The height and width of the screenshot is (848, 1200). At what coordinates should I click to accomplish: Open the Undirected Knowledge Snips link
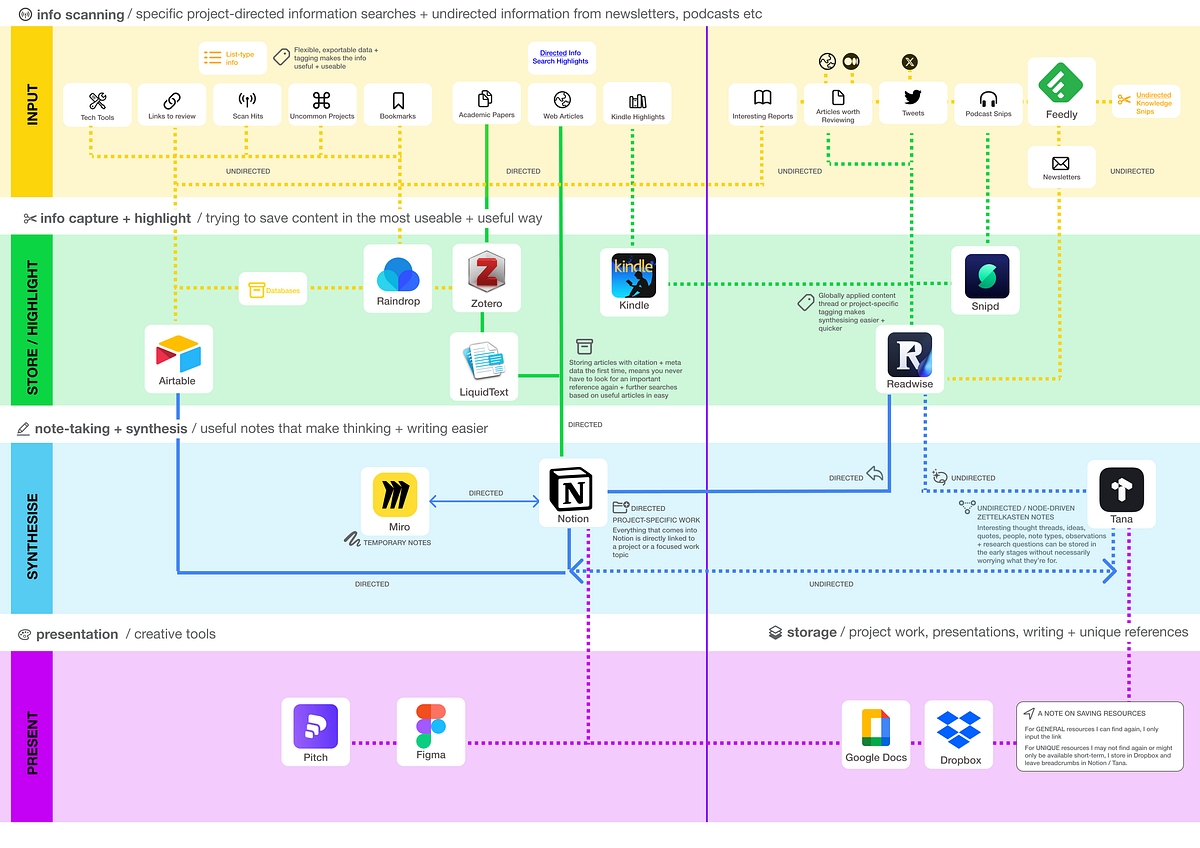point(1146,100)
